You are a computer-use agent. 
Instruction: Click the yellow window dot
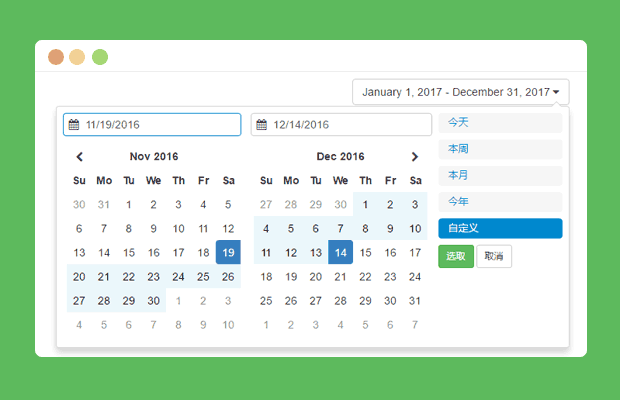tap(77, 57)
